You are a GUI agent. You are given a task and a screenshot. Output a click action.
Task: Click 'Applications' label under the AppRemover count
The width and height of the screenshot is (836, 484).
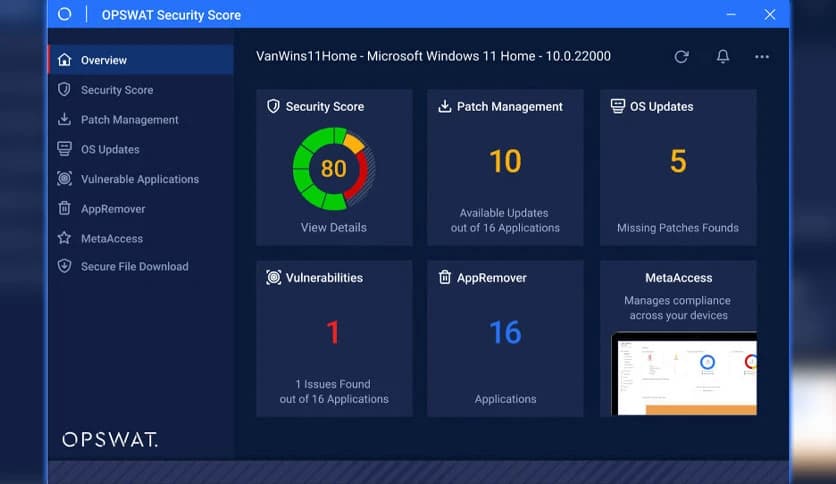[505, 399]
